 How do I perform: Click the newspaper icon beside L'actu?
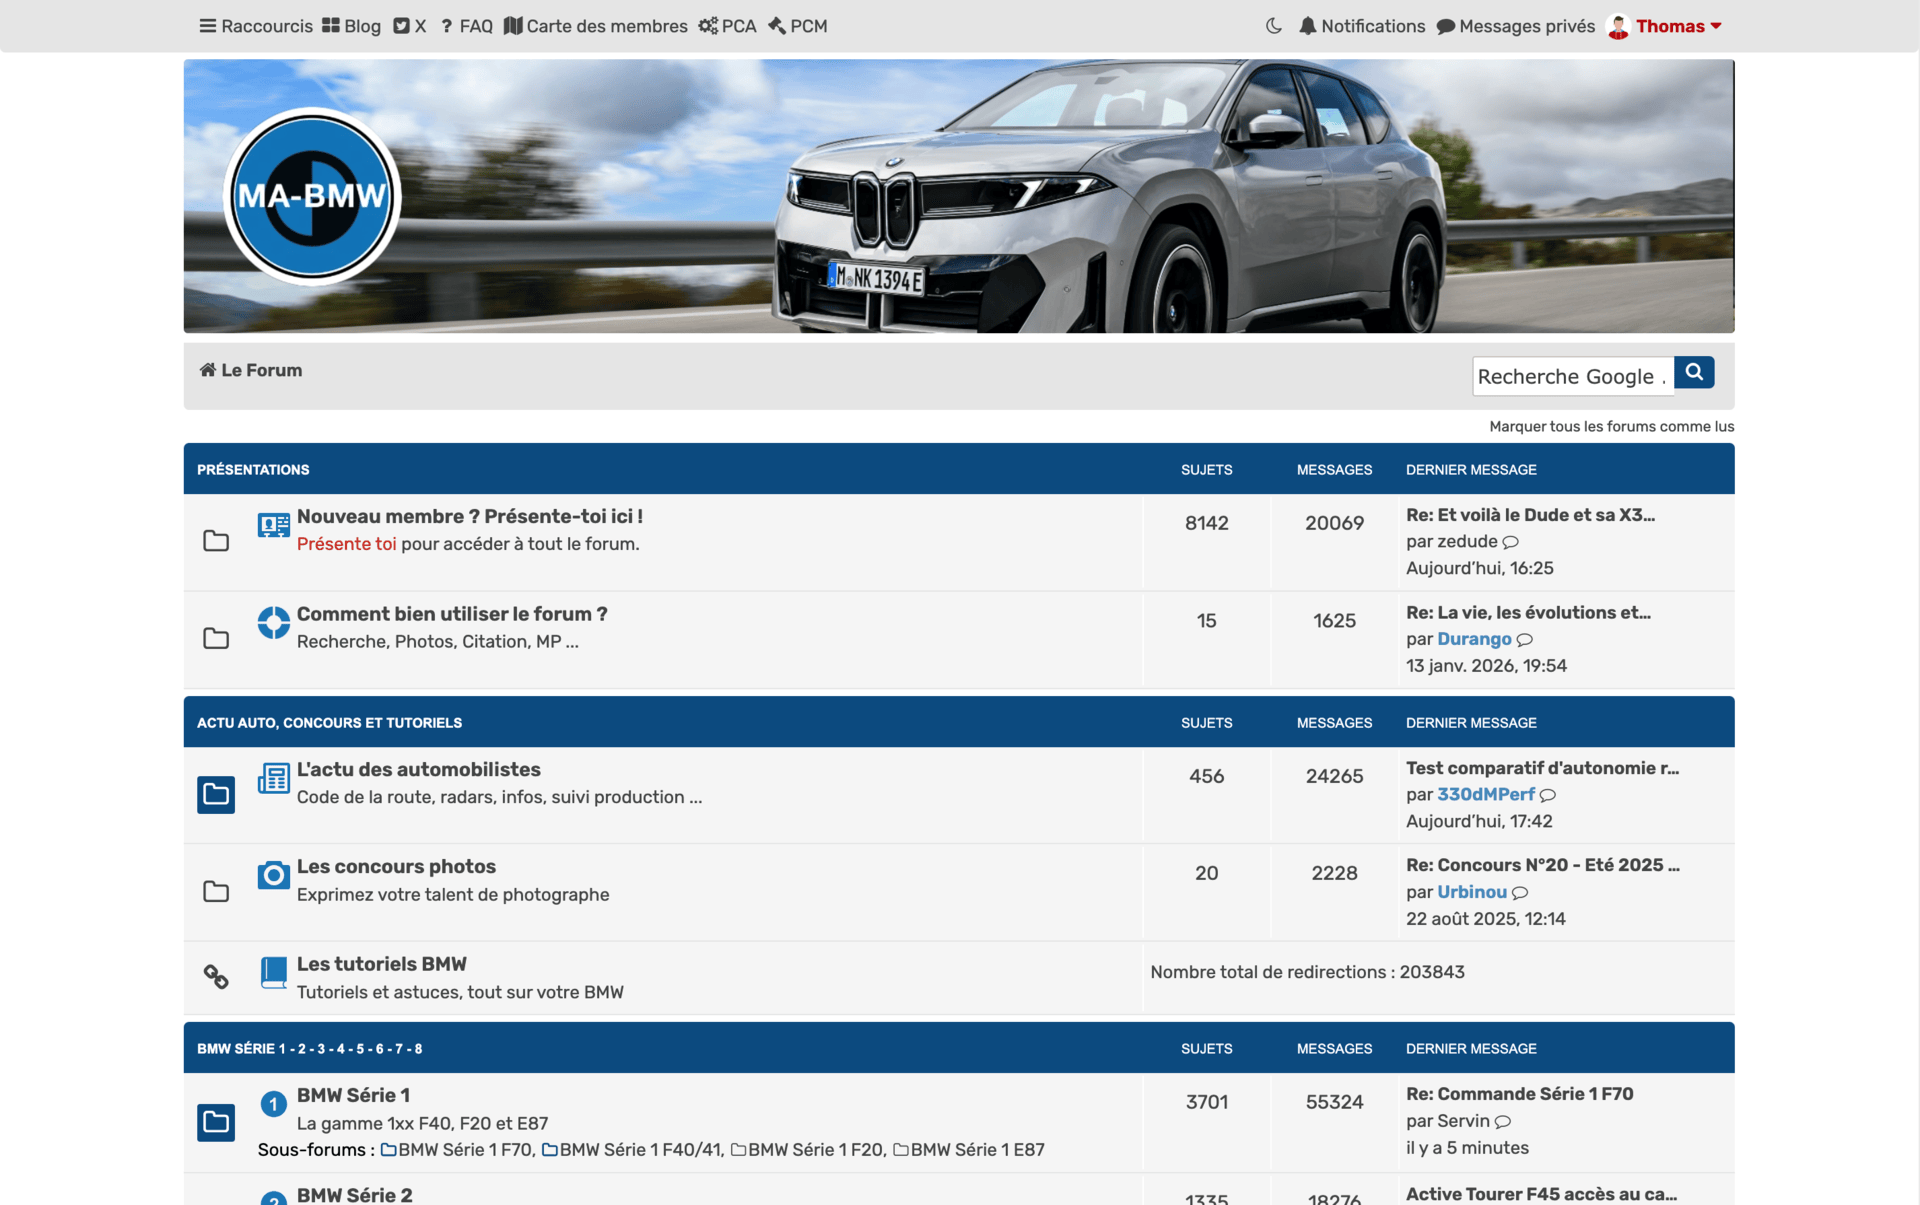click(x=273, y=778)
